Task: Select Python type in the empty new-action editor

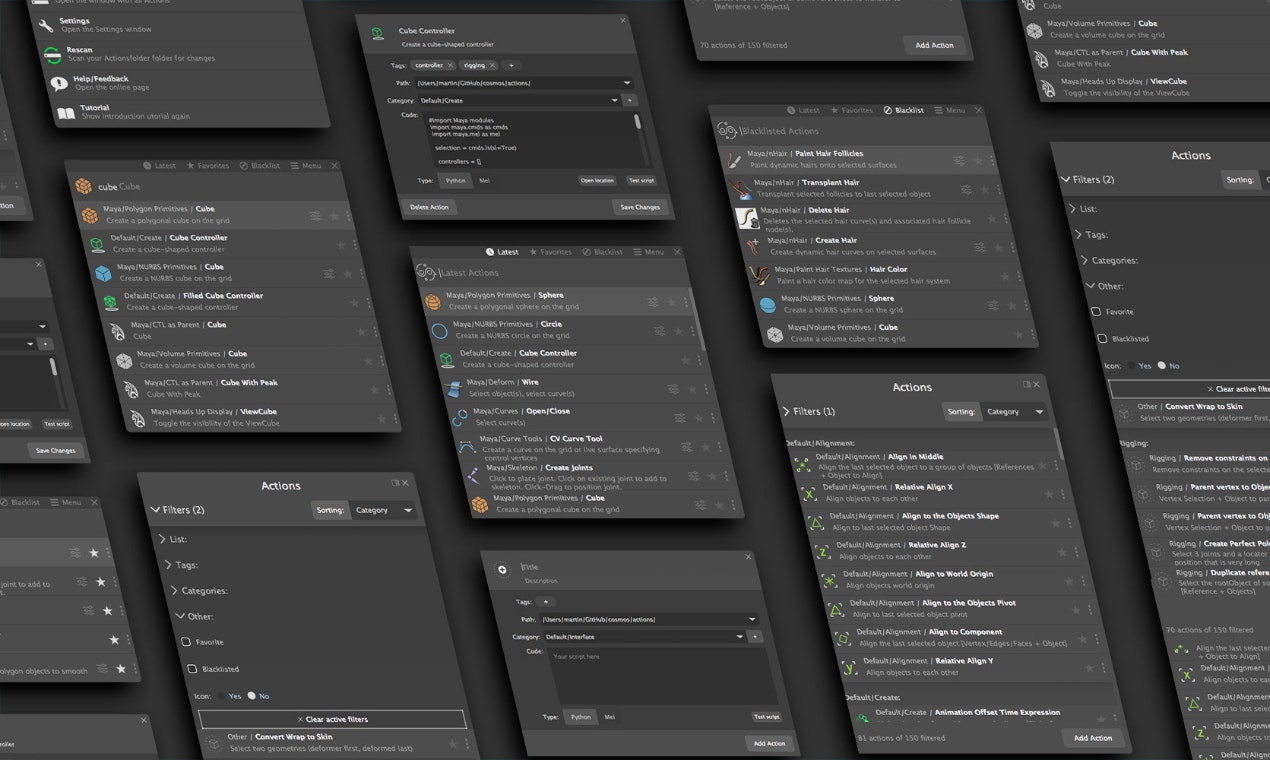Action: pos(580,717)
